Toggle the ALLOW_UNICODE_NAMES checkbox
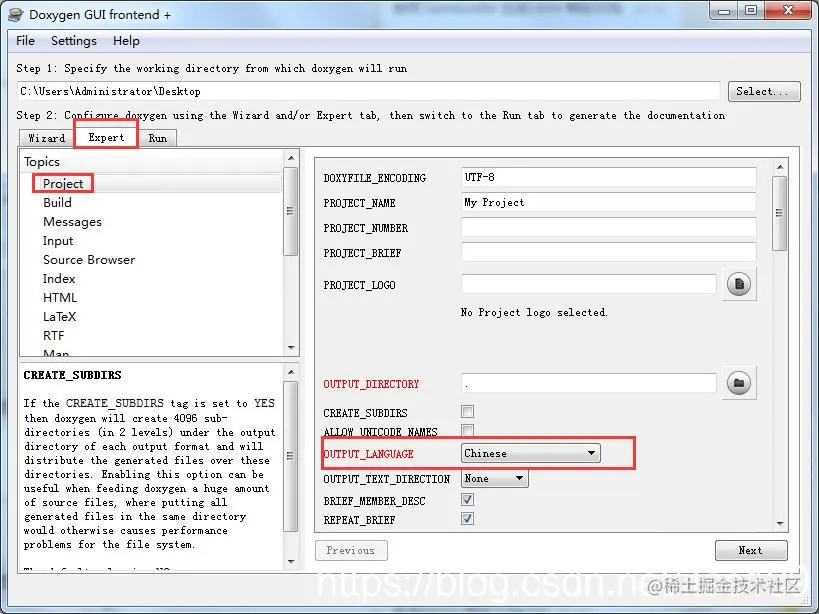This screenshot has height=614, width=819. coord(467,430)
